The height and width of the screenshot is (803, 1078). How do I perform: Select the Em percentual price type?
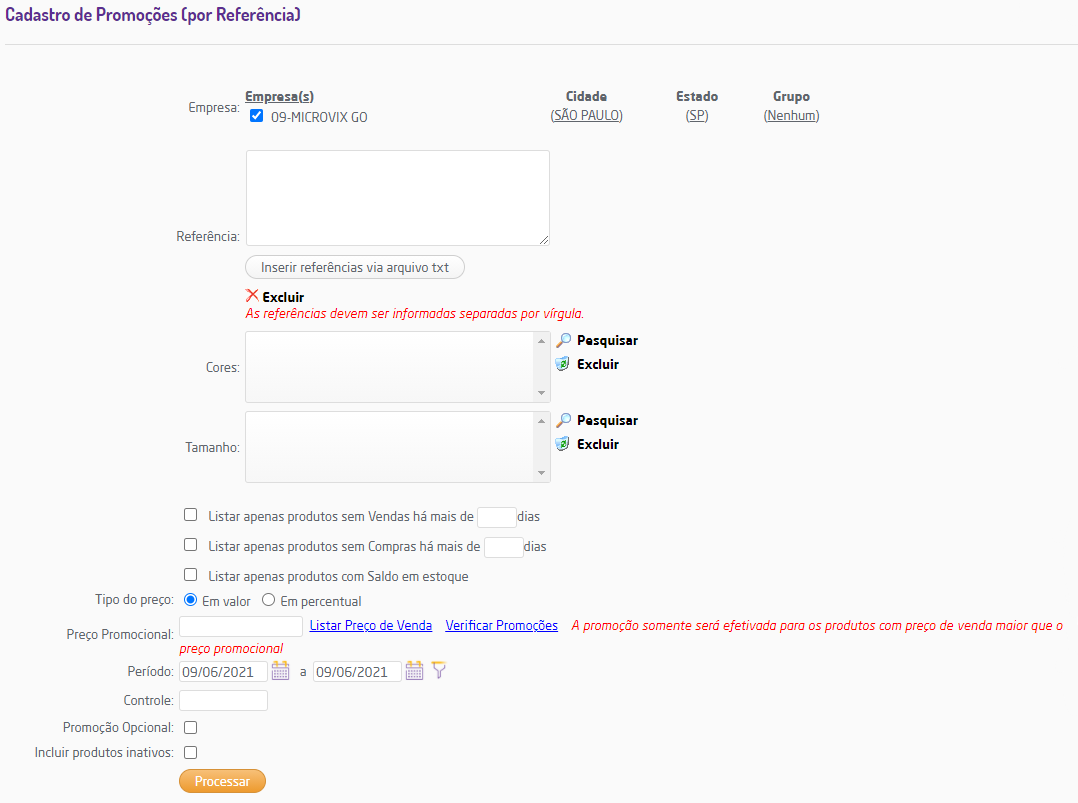[268, 601]
